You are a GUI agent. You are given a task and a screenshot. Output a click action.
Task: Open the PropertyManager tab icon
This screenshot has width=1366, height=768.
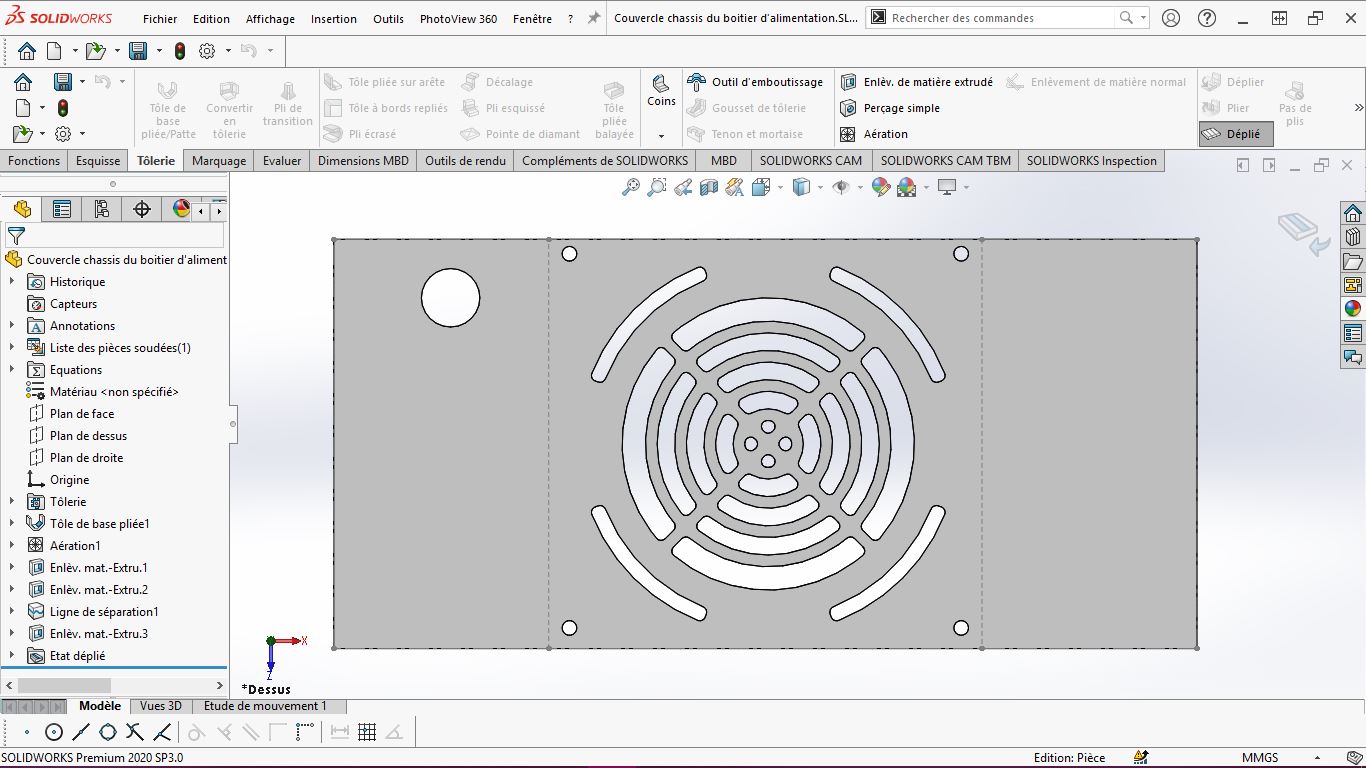pos(62,209)
